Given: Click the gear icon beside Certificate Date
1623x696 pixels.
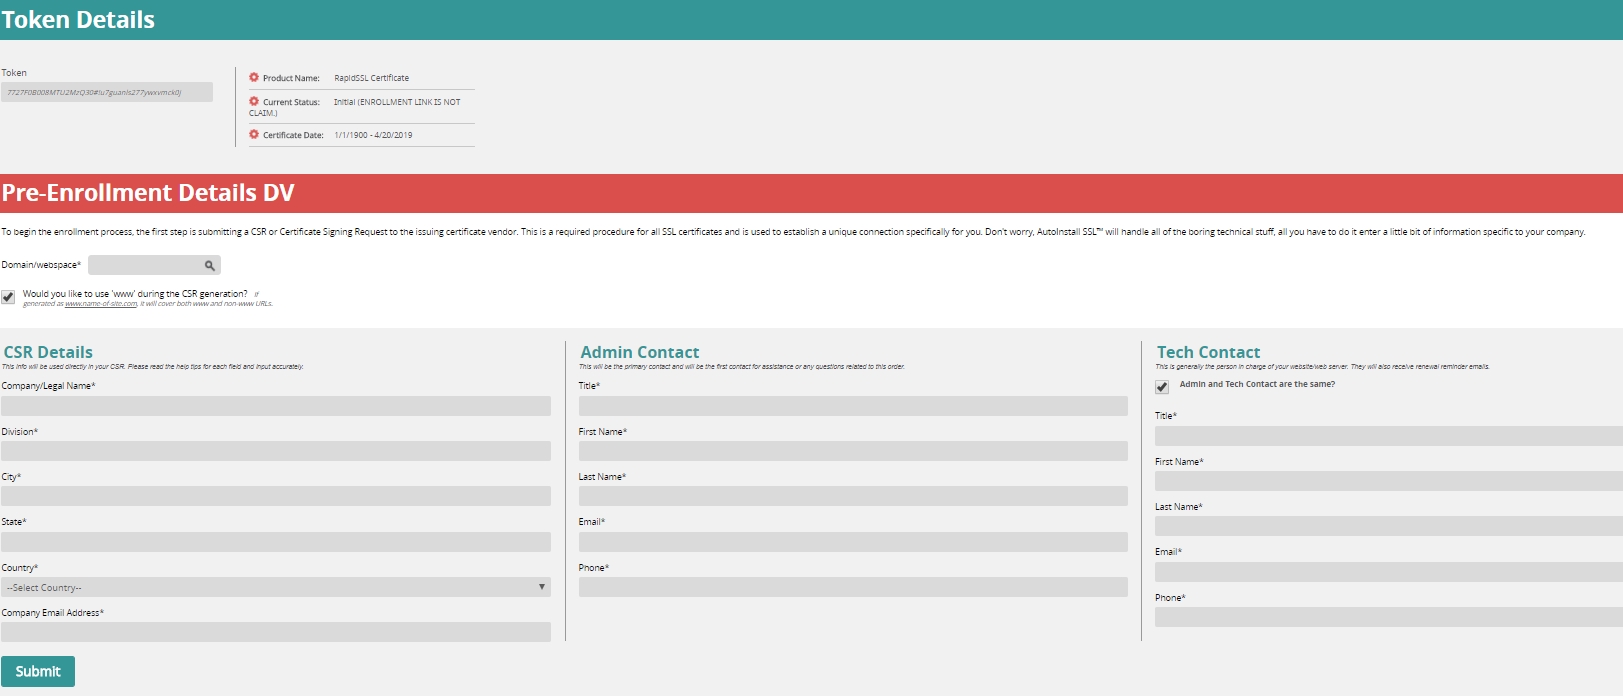Looking at the screenshot, I should point(254,134).
